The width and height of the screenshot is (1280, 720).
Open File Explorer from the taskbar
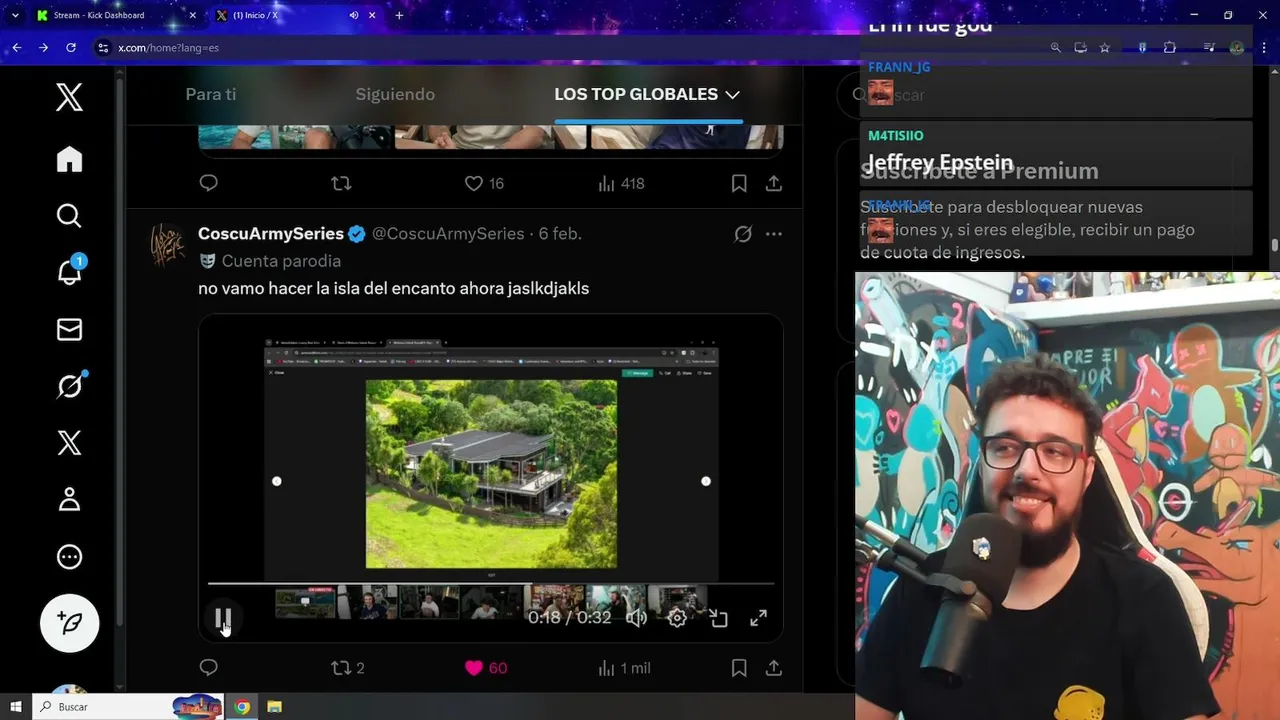click(x=274, y=706)
